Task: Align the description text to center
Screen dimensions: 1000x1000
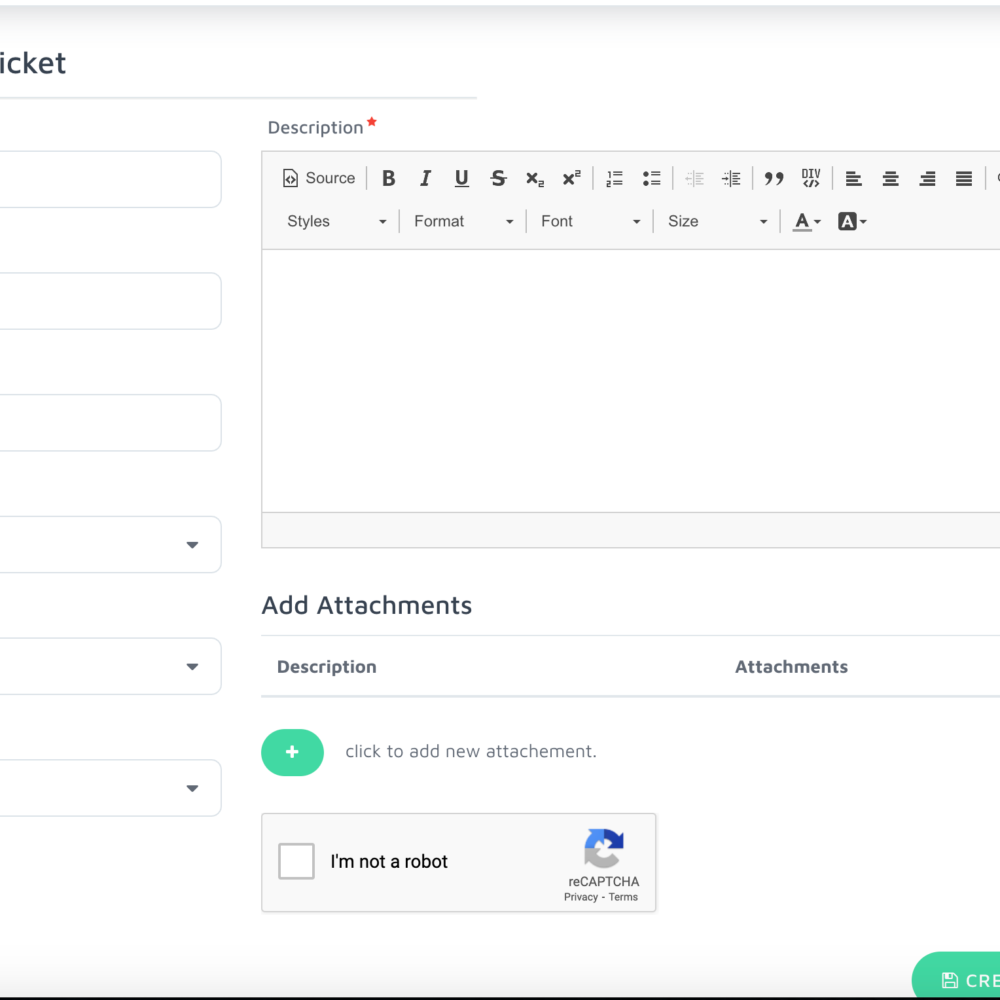Action: point(890,178)
